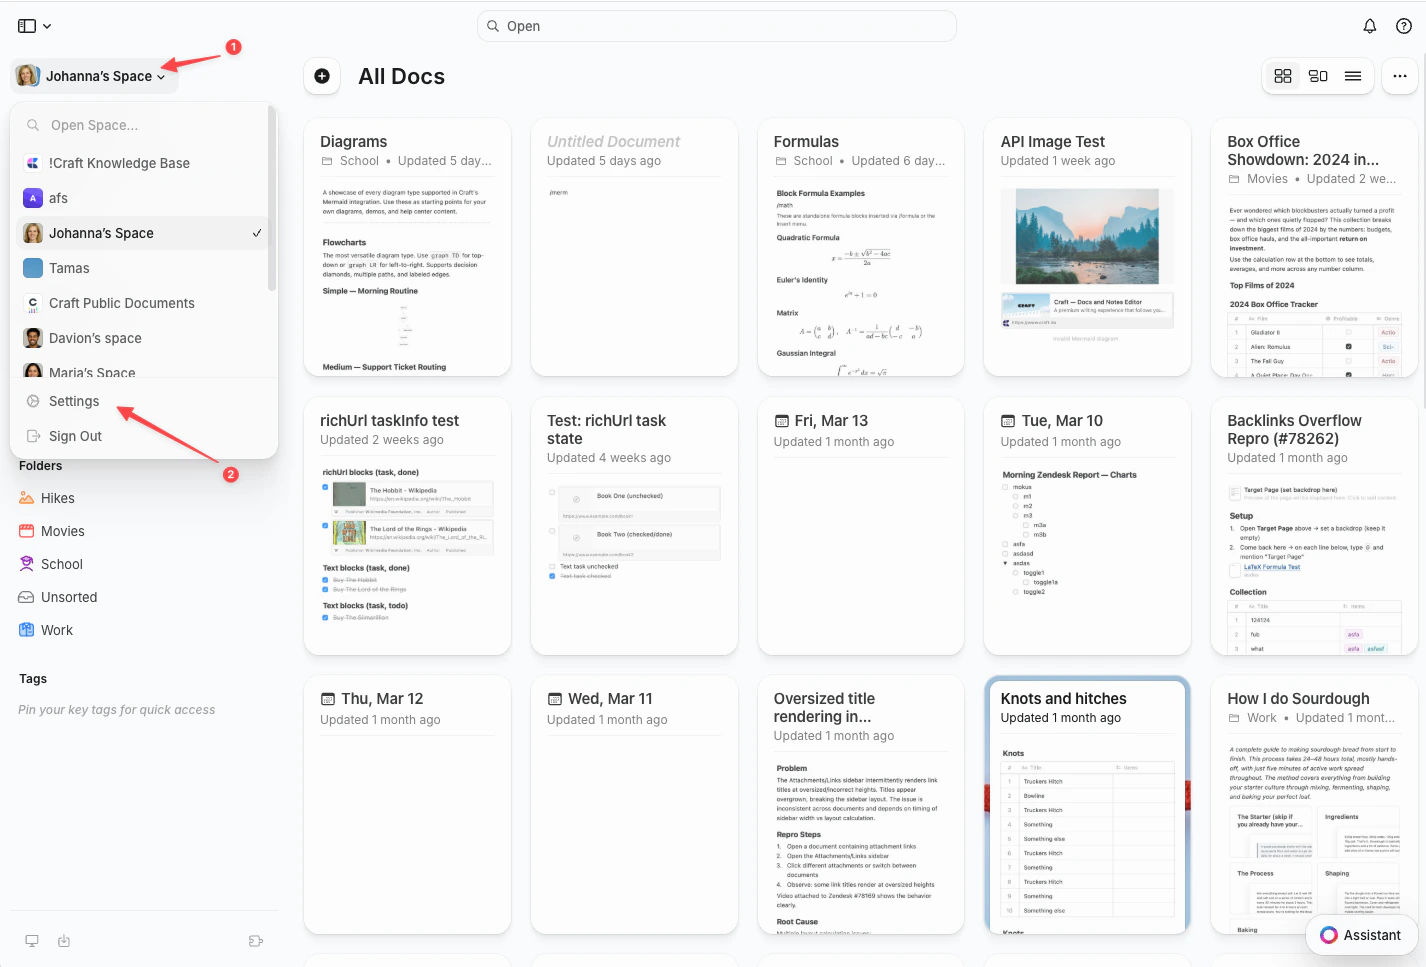
Task: Open the Fri, Mar 13 daily note
Action: [x=861, y=526]
